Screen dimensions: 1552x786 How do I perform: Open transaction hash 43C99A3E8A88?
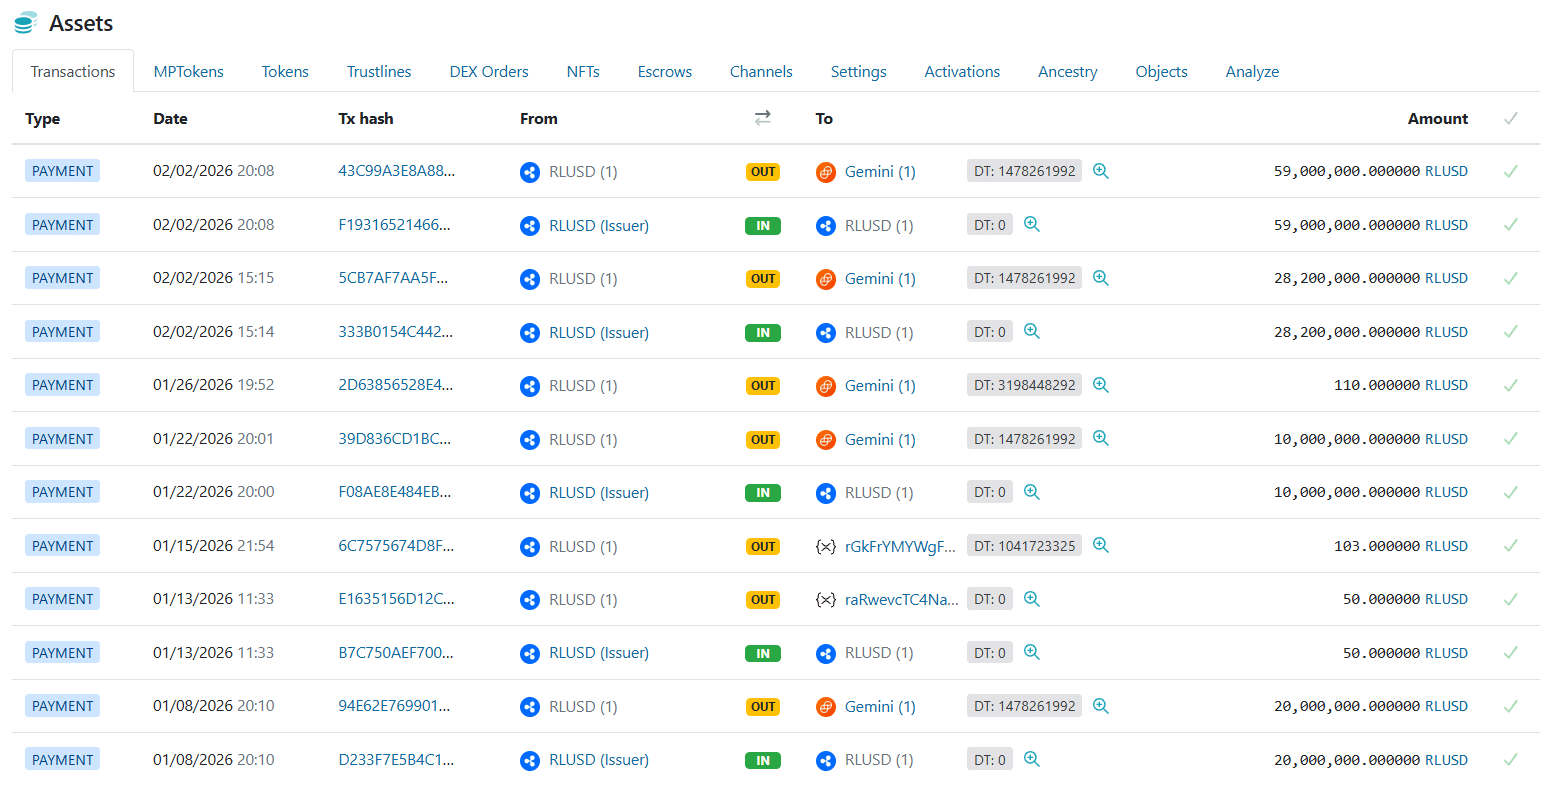[396, 171]
